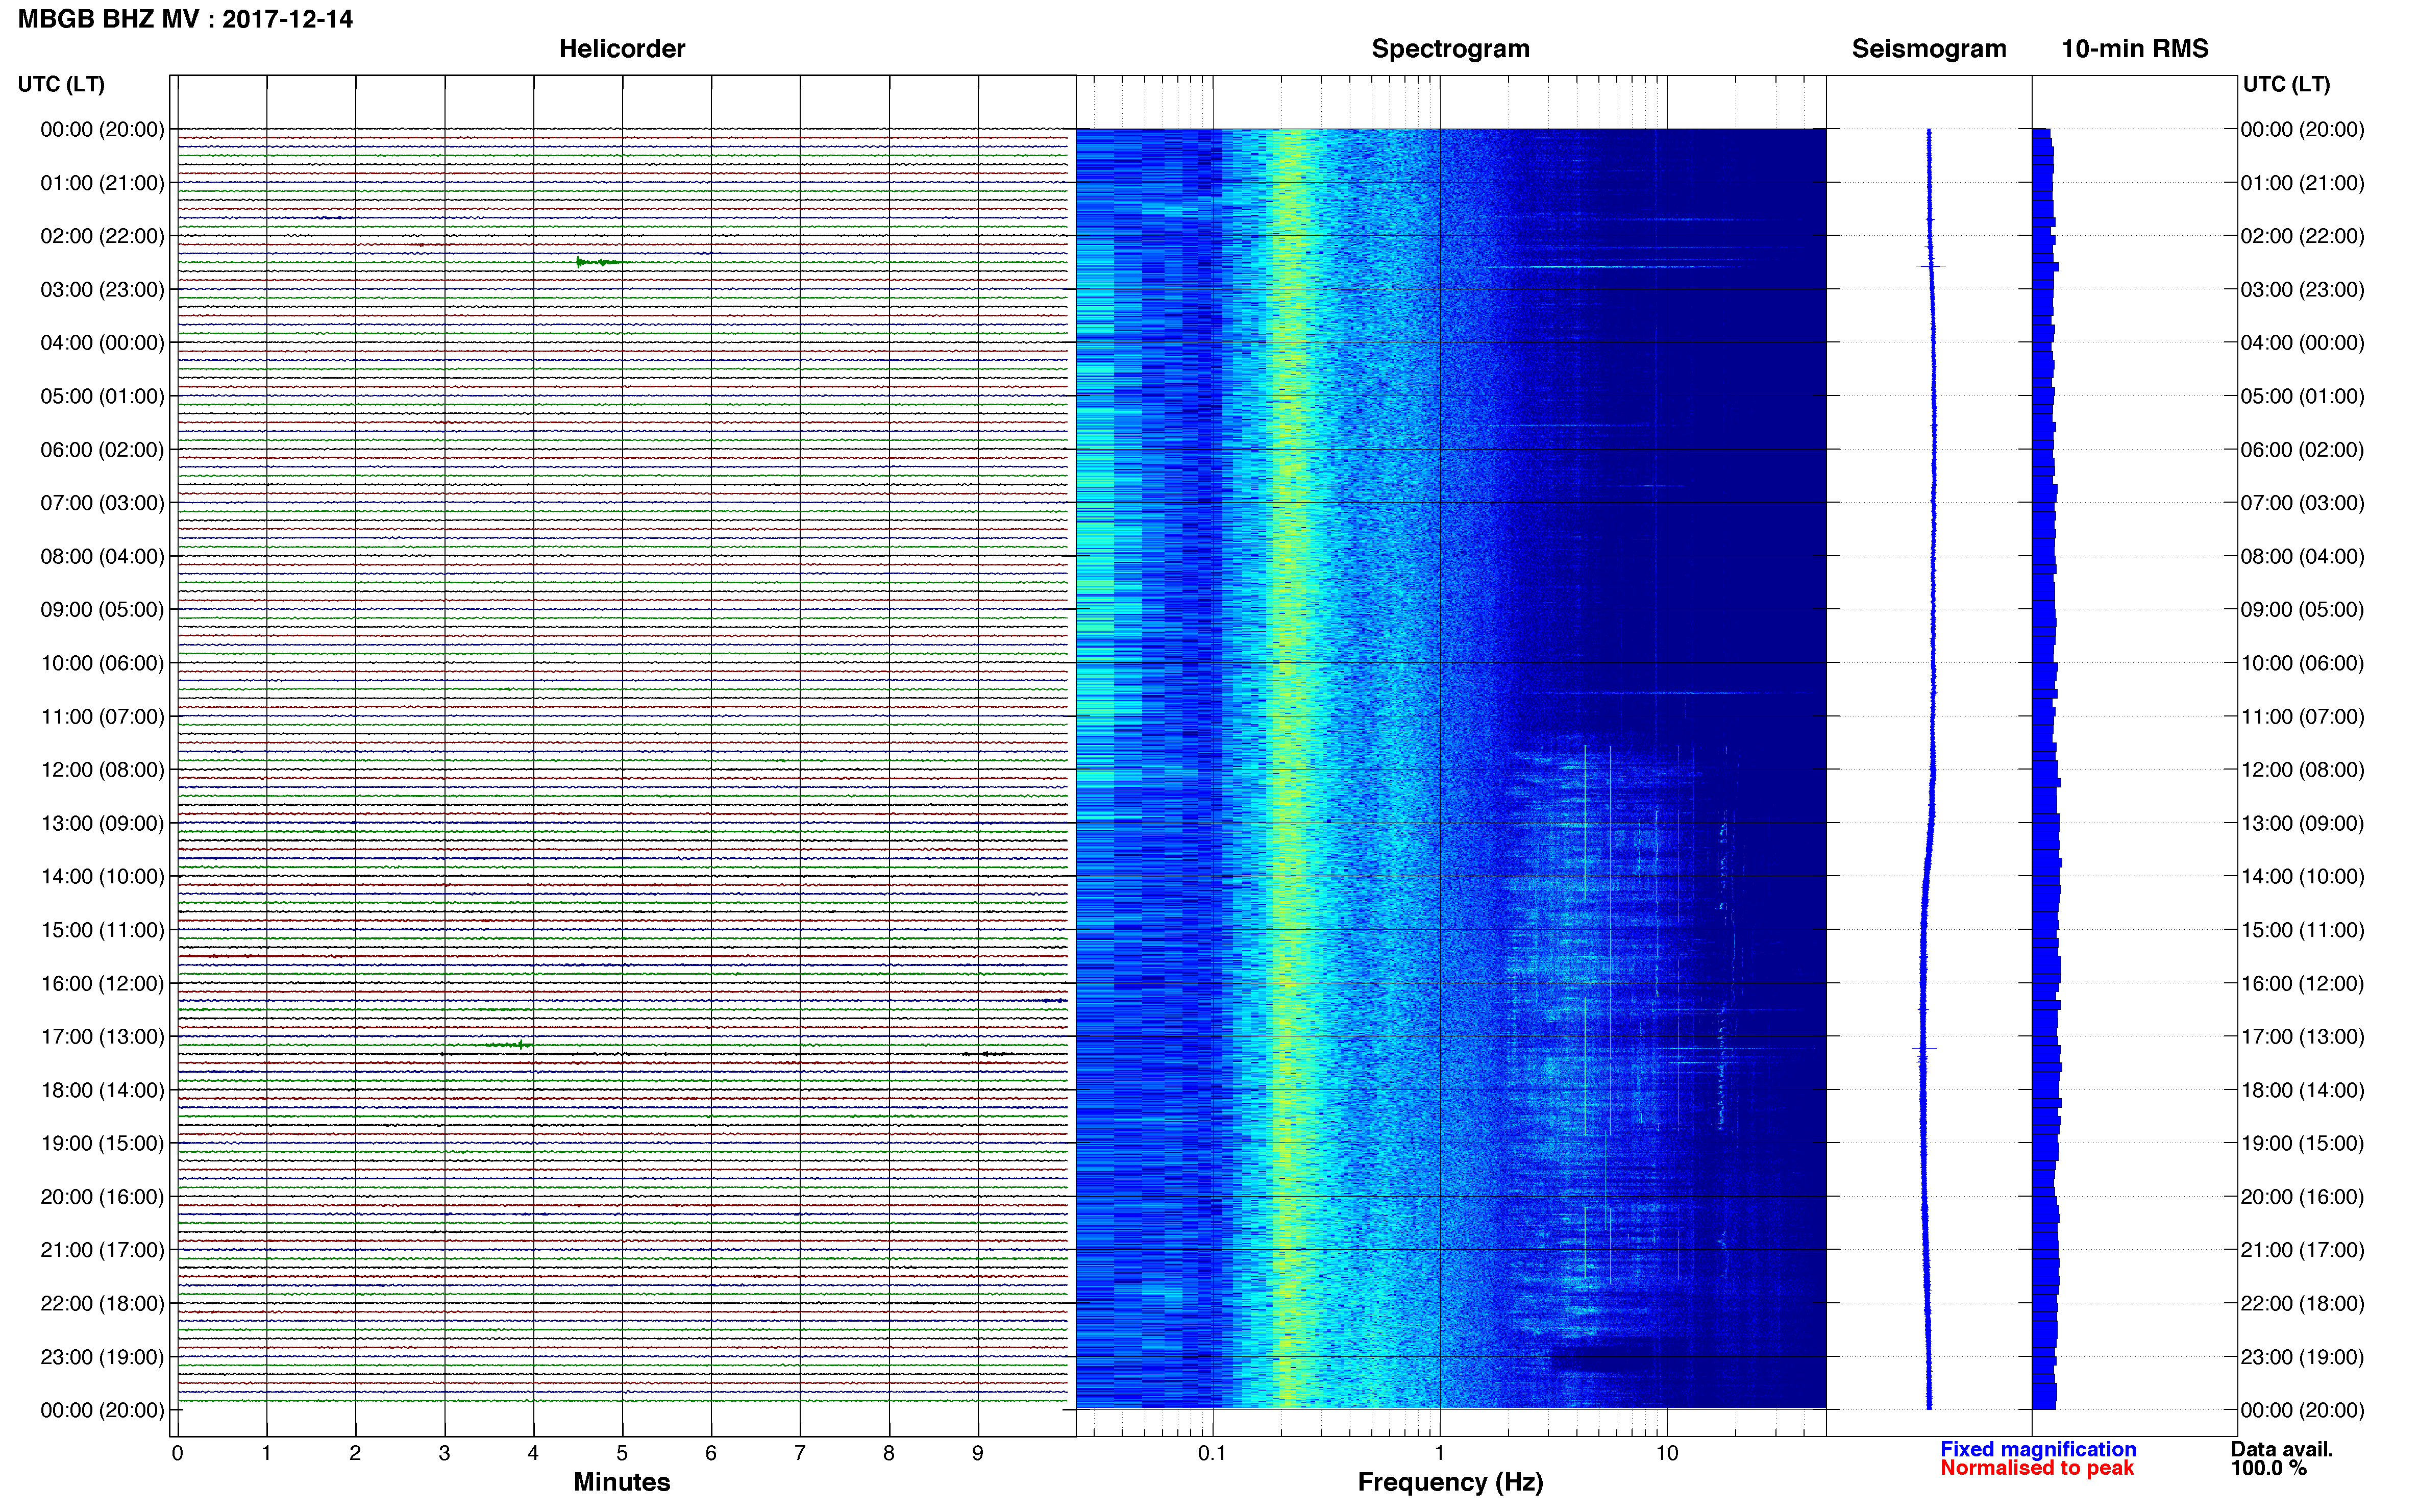Click the left 00:00 (20:00) top time label
This screenshot has width=2419, height=1512.
(x=102, y=130)
